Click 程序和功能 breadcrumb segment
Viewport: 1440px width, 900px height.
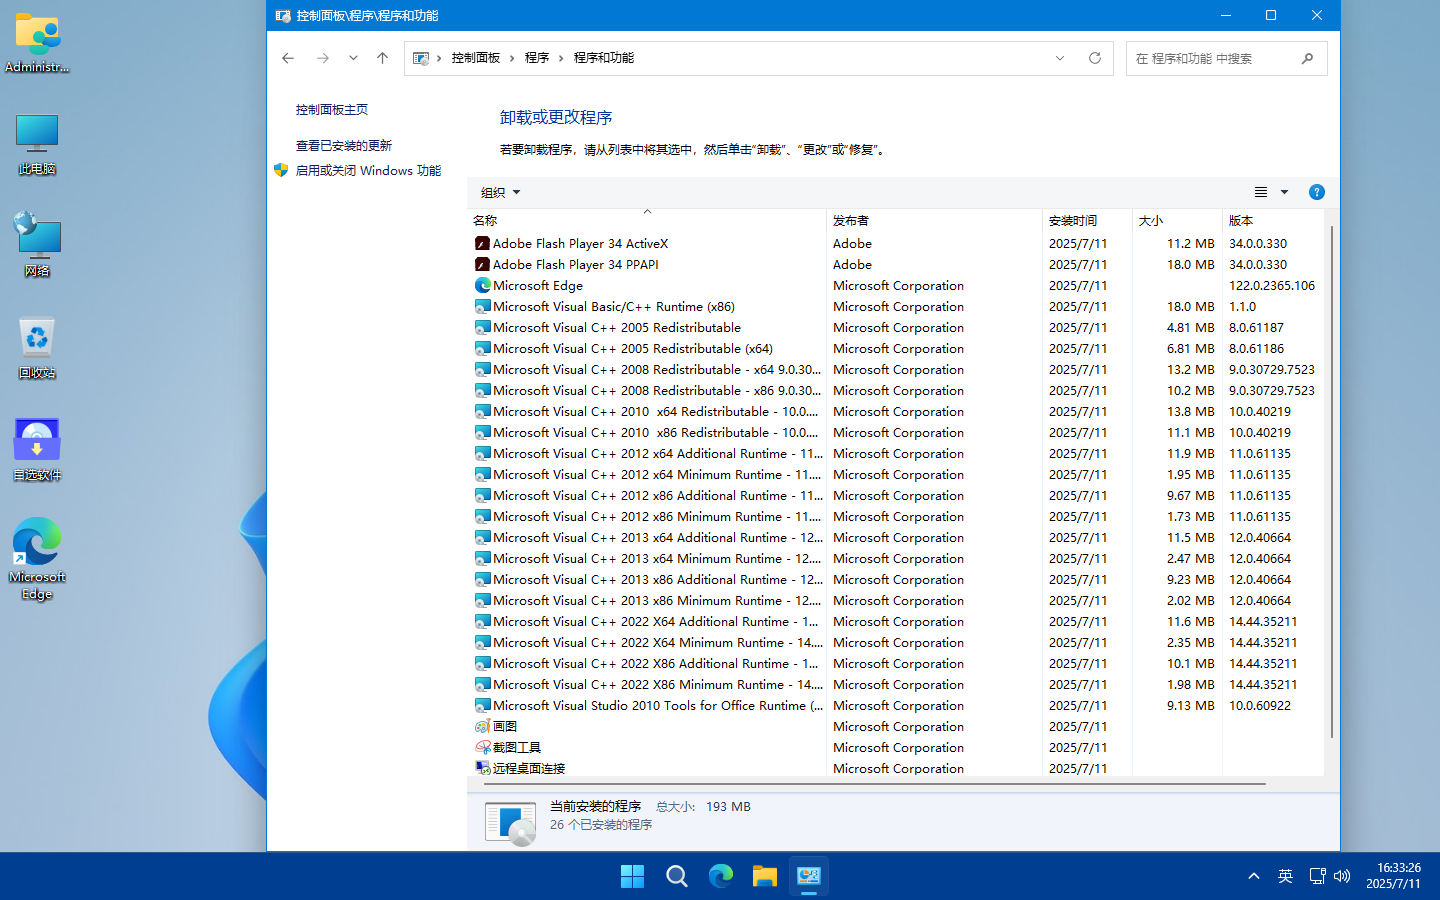(604, 58)
